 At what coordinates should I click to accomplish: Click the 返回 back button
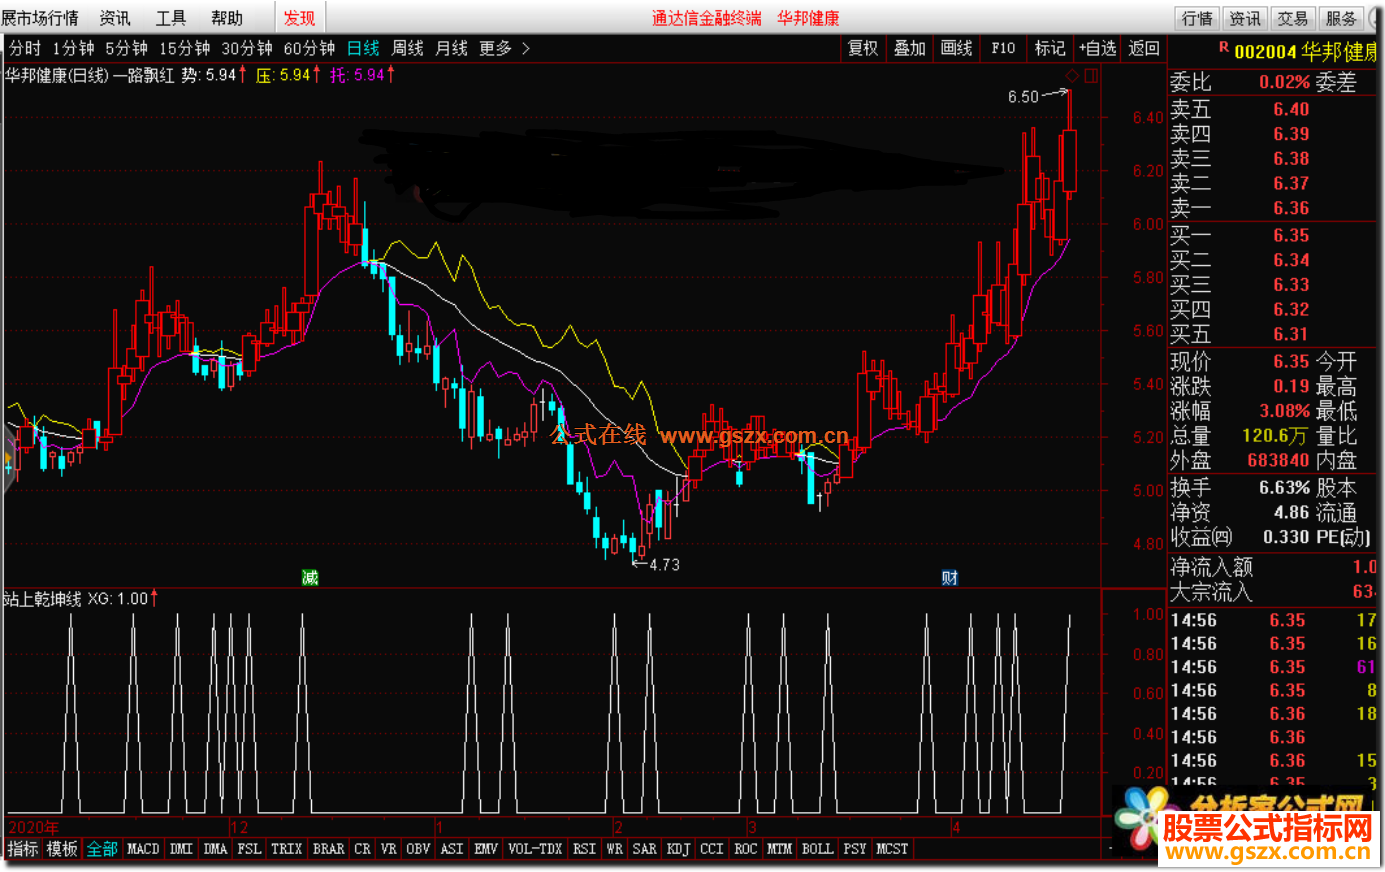(1144, 48)
